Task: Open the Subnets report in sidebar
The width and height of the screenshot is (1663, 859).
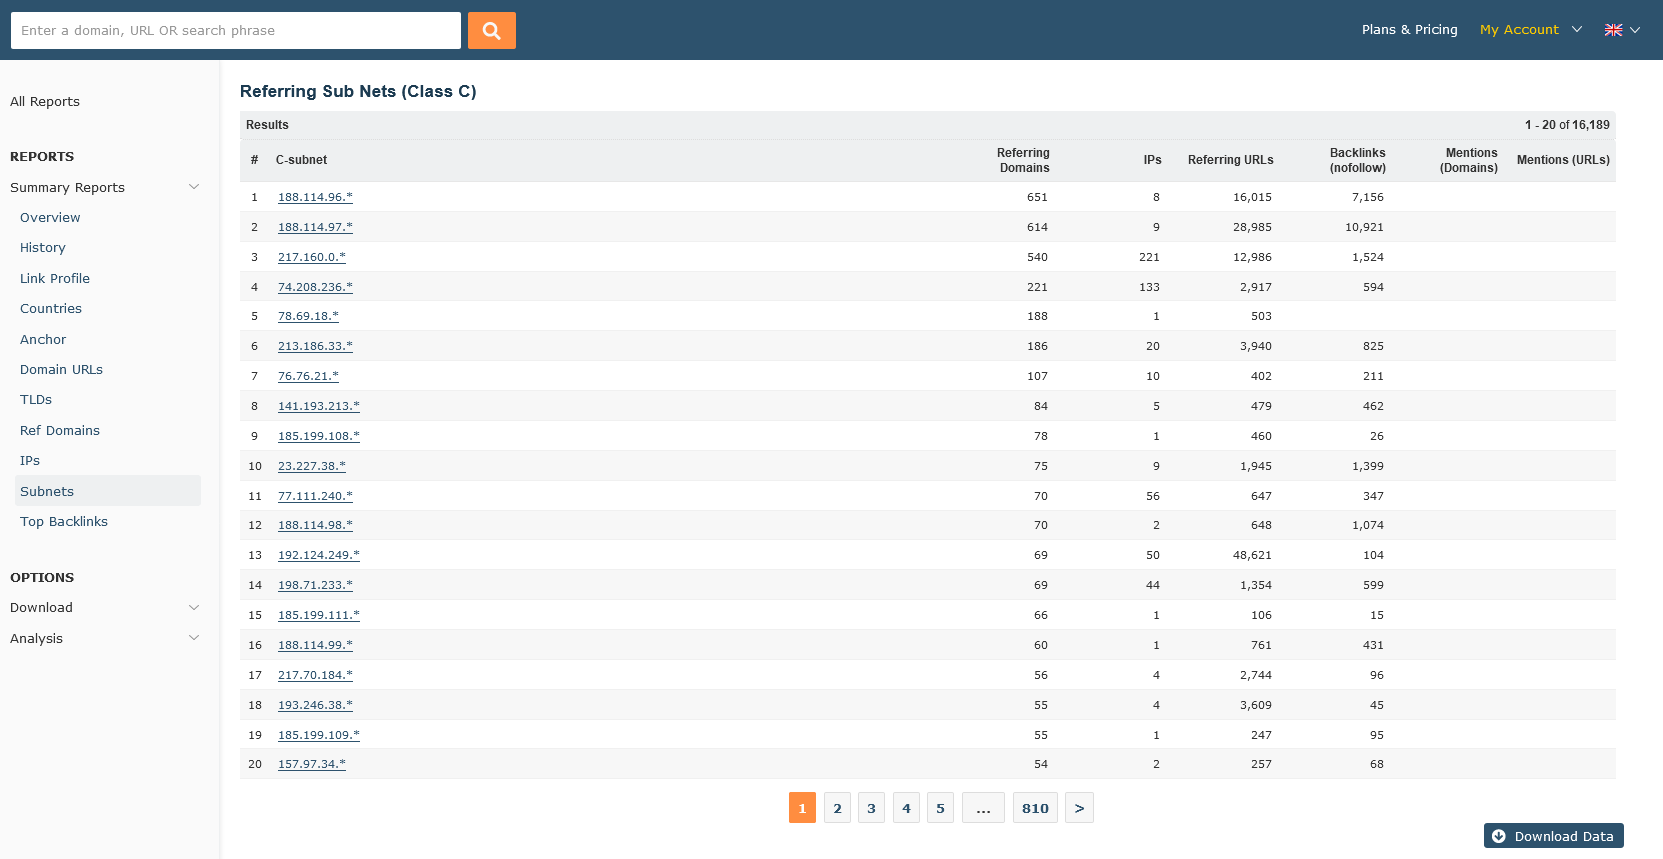Action: [x=47, y=491]
